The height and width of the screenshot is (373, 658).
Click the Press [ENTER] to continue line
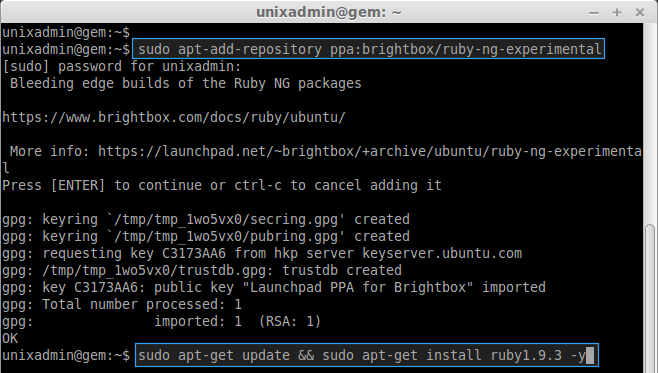[222, 185]
